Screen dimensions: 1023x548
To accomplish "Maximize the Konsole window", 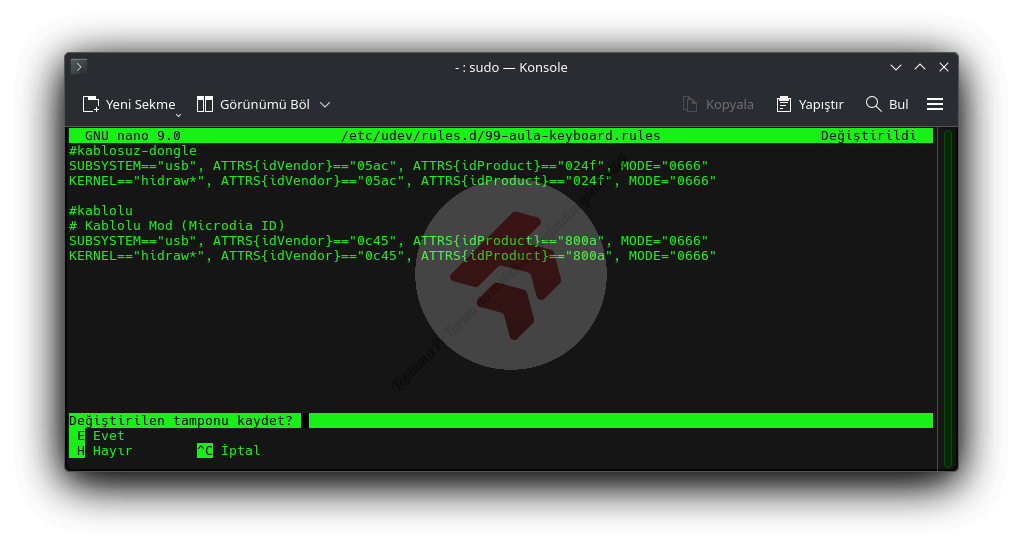I will [920, 67].
